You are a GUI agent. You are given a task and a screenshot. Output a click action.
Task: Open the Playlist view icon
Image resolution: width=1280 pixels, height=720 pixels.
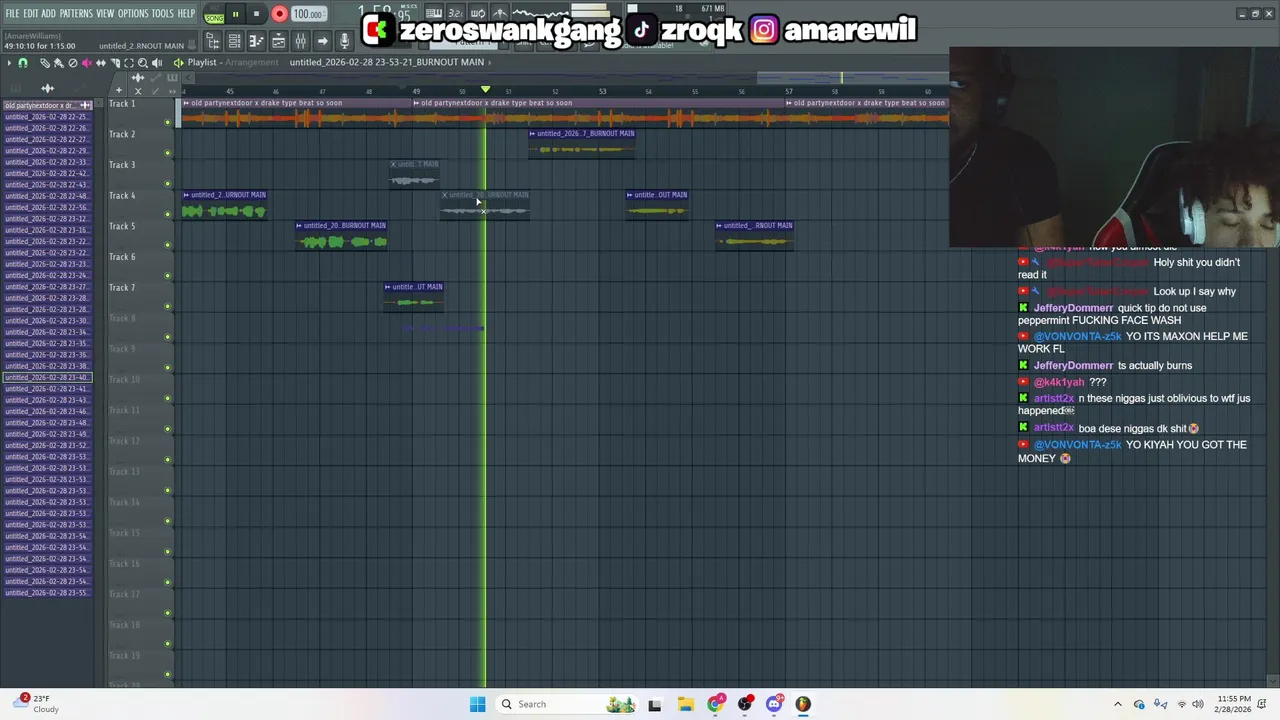pos(278,41)
